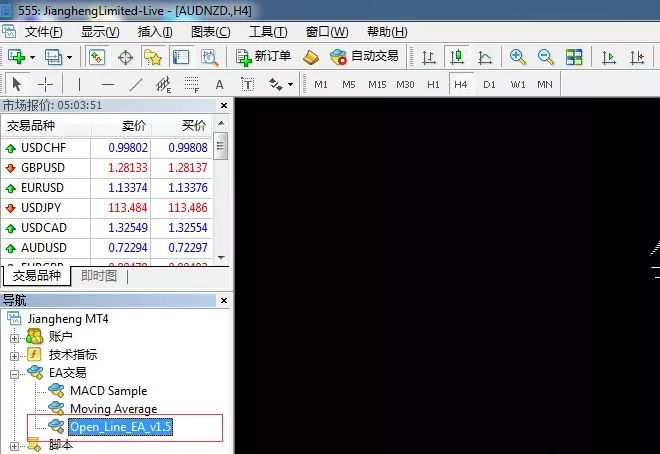The width and height of the screenshot is (660, 454).
Task: Toggle the chart shift icon
Action: pyautogui.click(x=637, y=57)
